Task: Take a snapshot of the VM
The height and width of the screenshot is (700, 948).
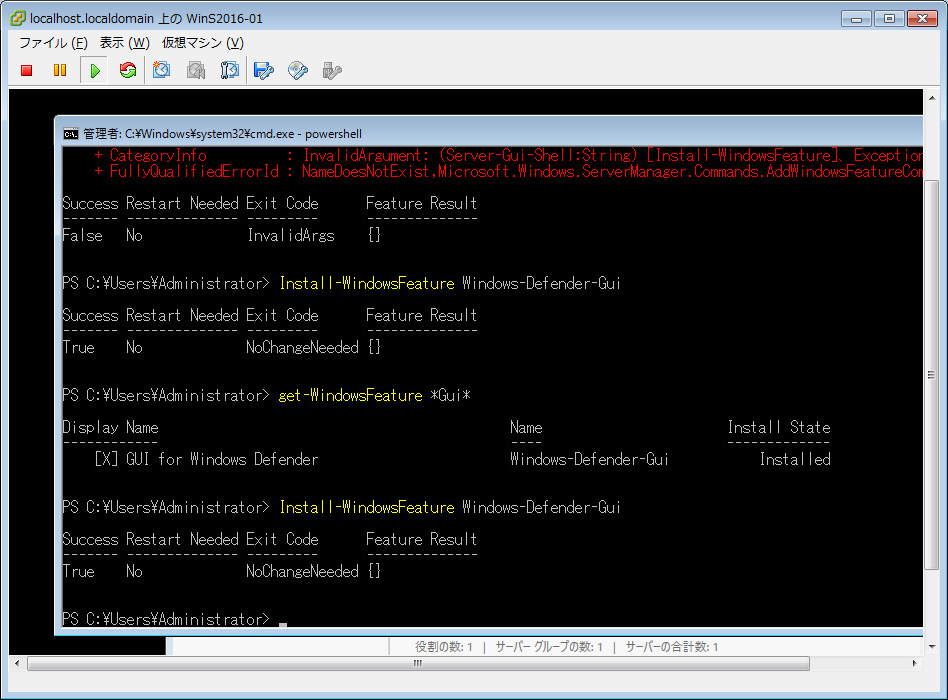Action: point(162,70)
